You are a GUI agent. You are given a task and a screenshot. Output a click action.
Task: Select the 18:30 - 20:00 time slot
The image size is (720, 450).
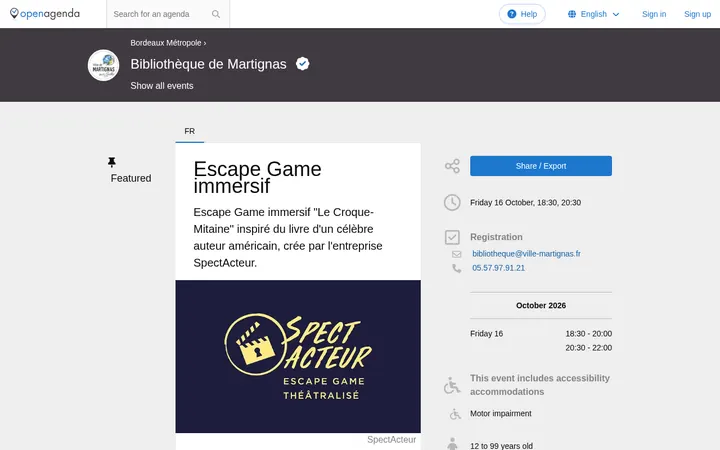[589, 334]
